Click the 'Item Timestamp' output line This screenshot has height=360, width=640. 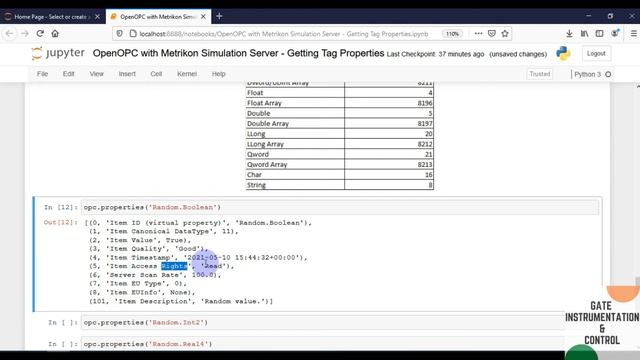pyautogui.click(x=198, y=258)
